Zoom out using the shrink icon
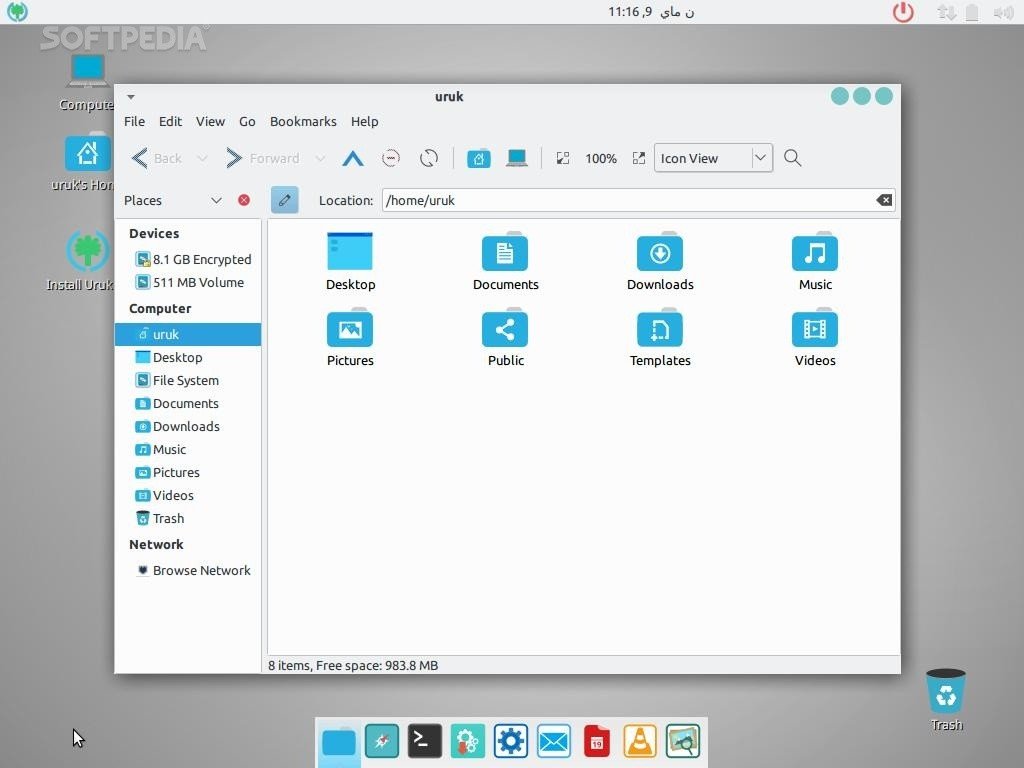The image size is (1024, 768). (x=563, y=158)
